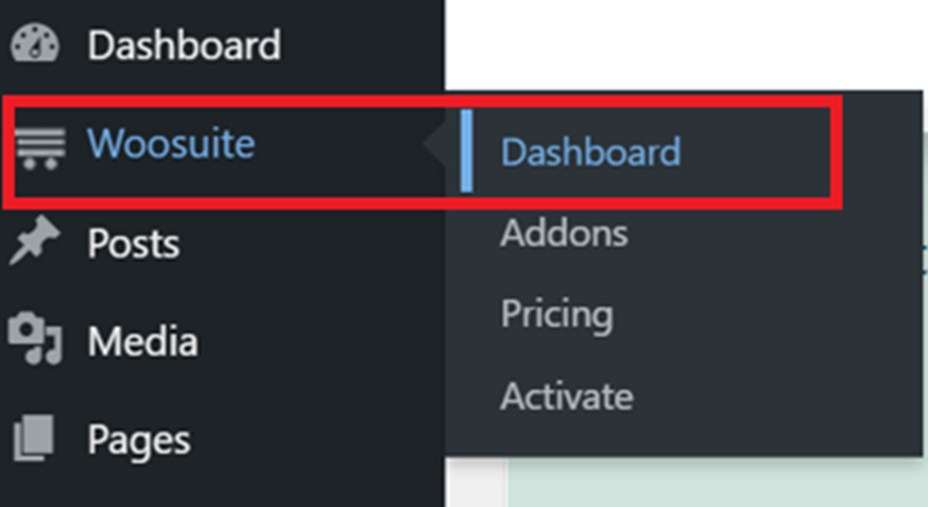Open Posts via the pushpin icon

pos(34,240)
